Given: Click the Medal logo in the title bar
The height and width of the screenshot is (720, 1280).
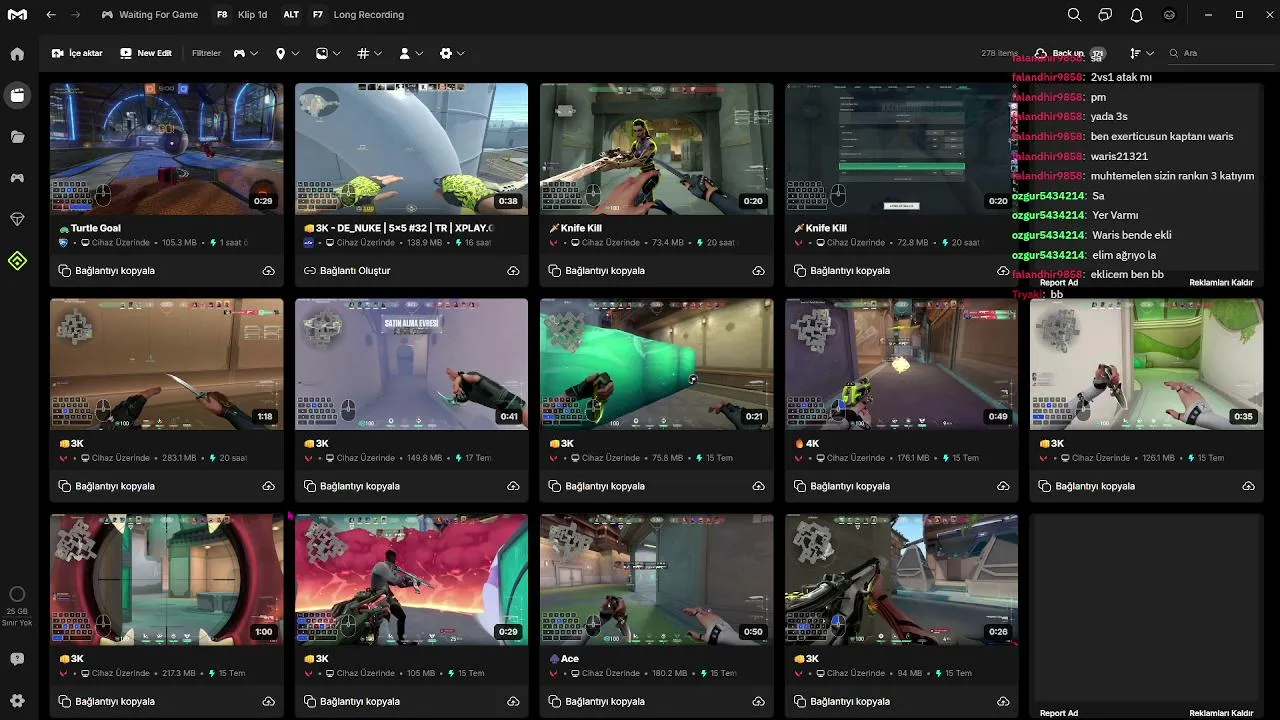Looking at the screenshot, I should point(16,15).
